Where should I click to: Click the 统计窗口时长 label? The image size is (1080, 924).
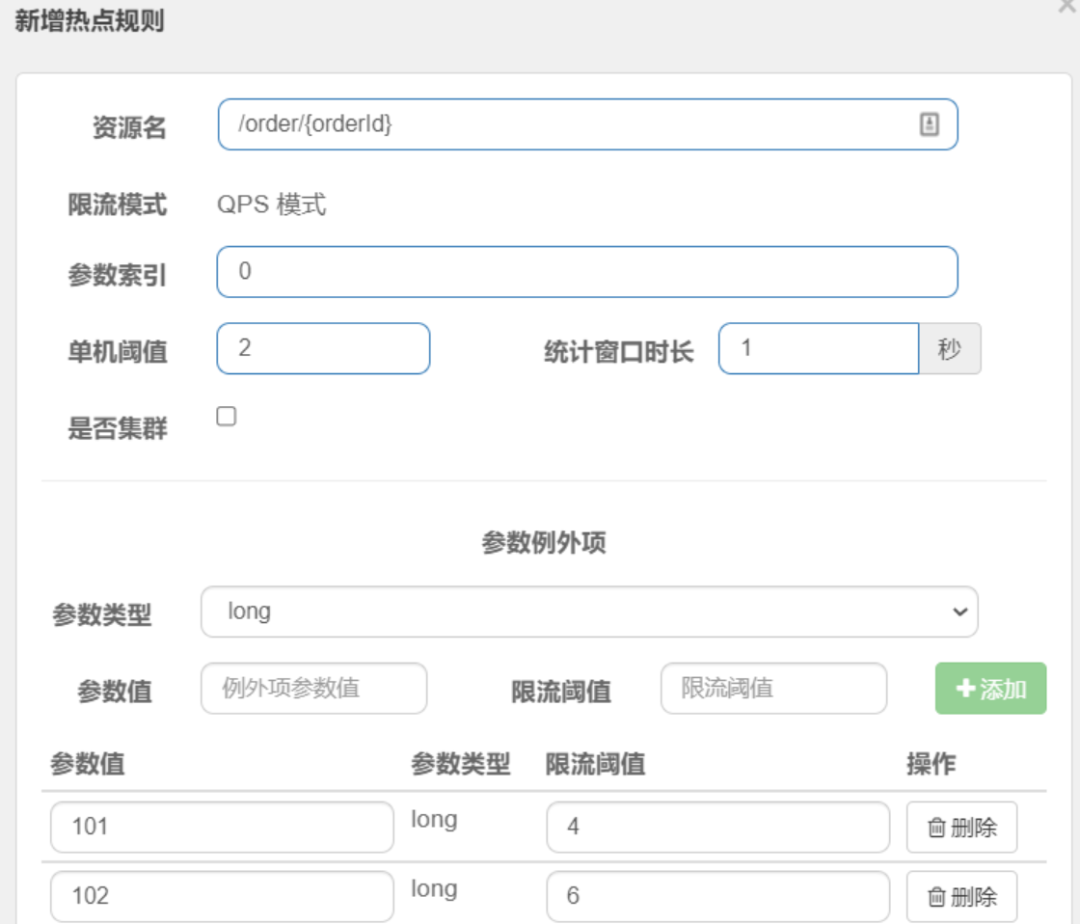pos(619,352)
